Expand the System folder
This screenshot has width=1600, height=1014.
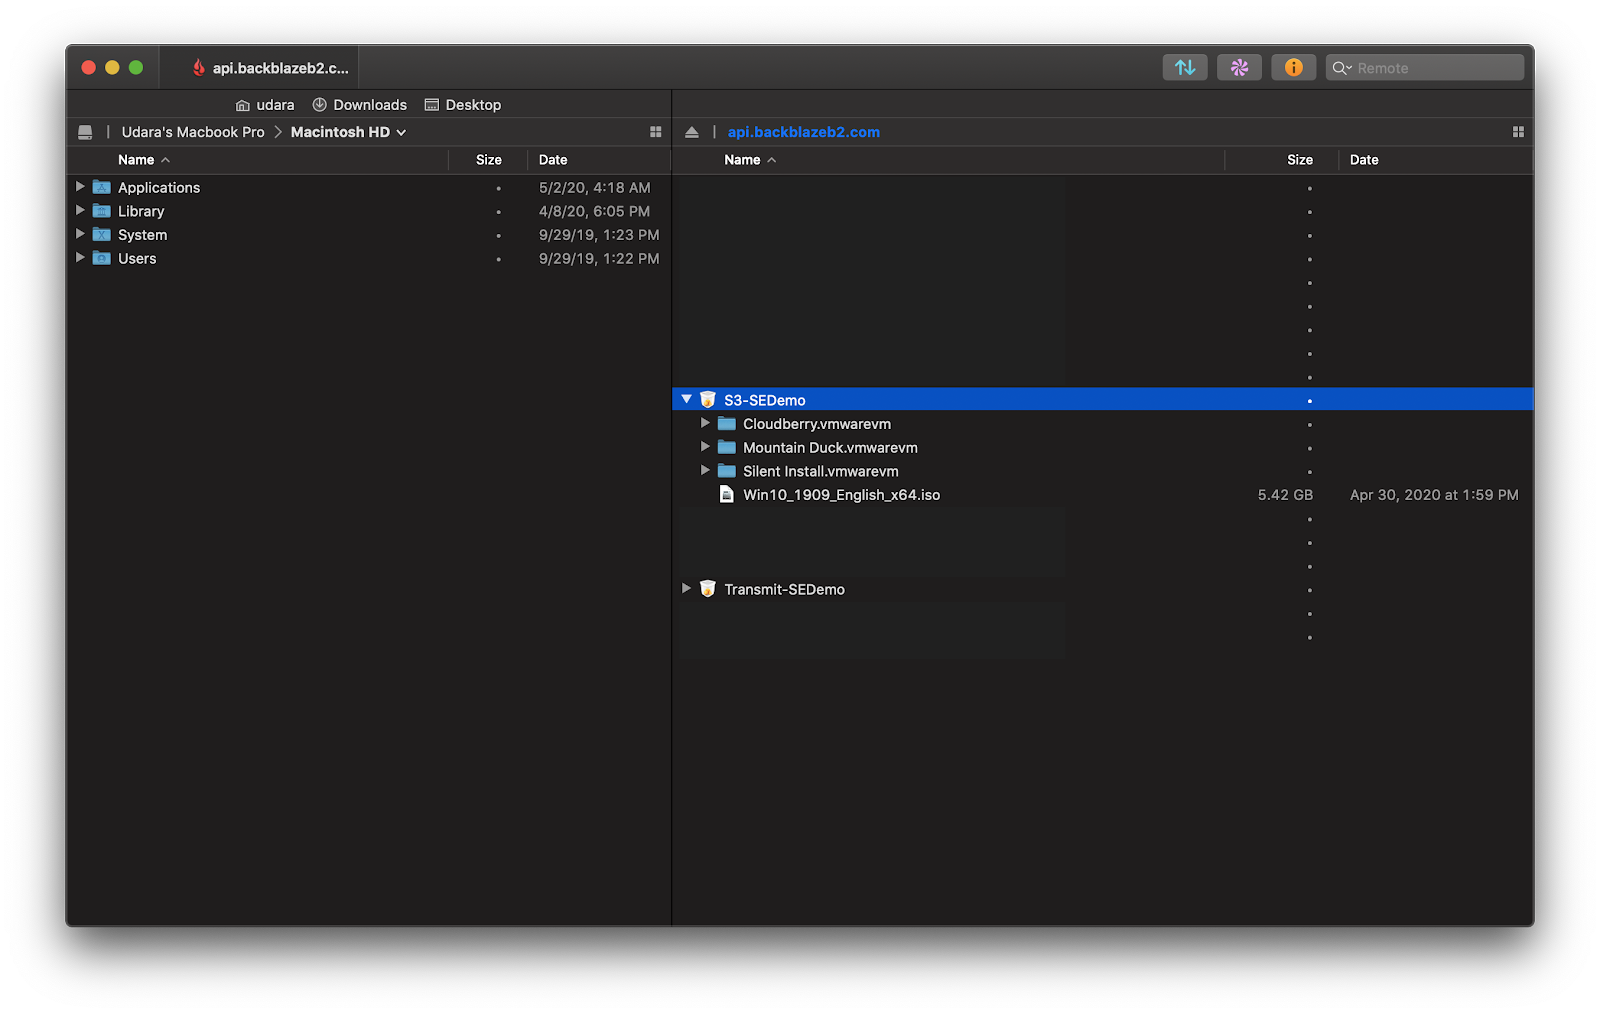pyautogui.click(x=80, y=234)
